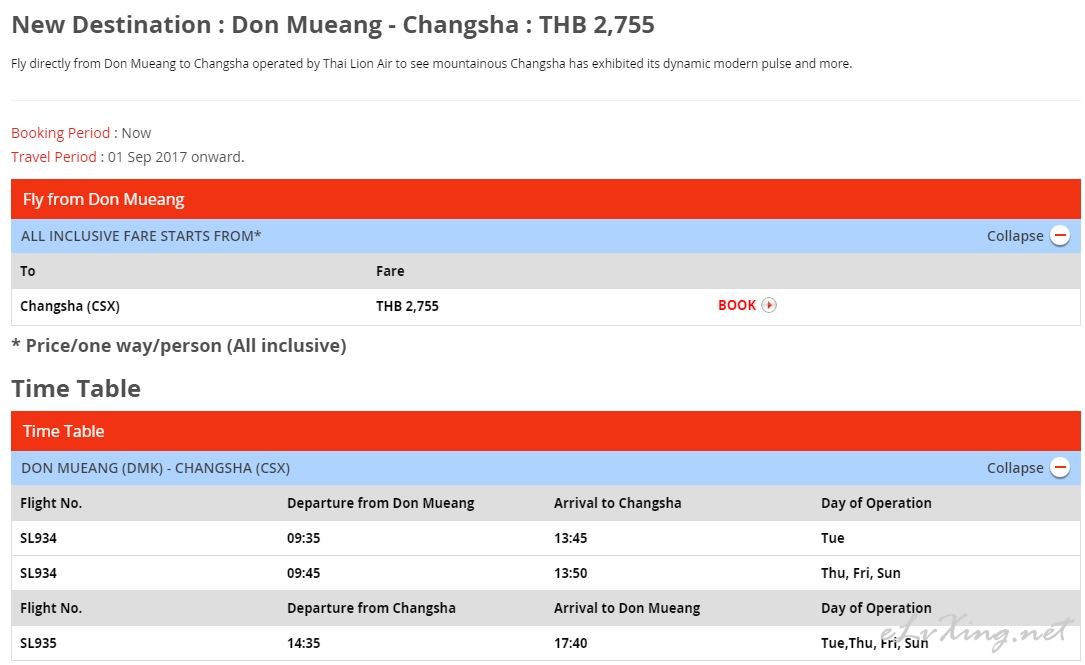The width and height of the screenshot is (1085, 665).
Task: Click the THB 2,755 fare cell
Action: click(407, 306)
